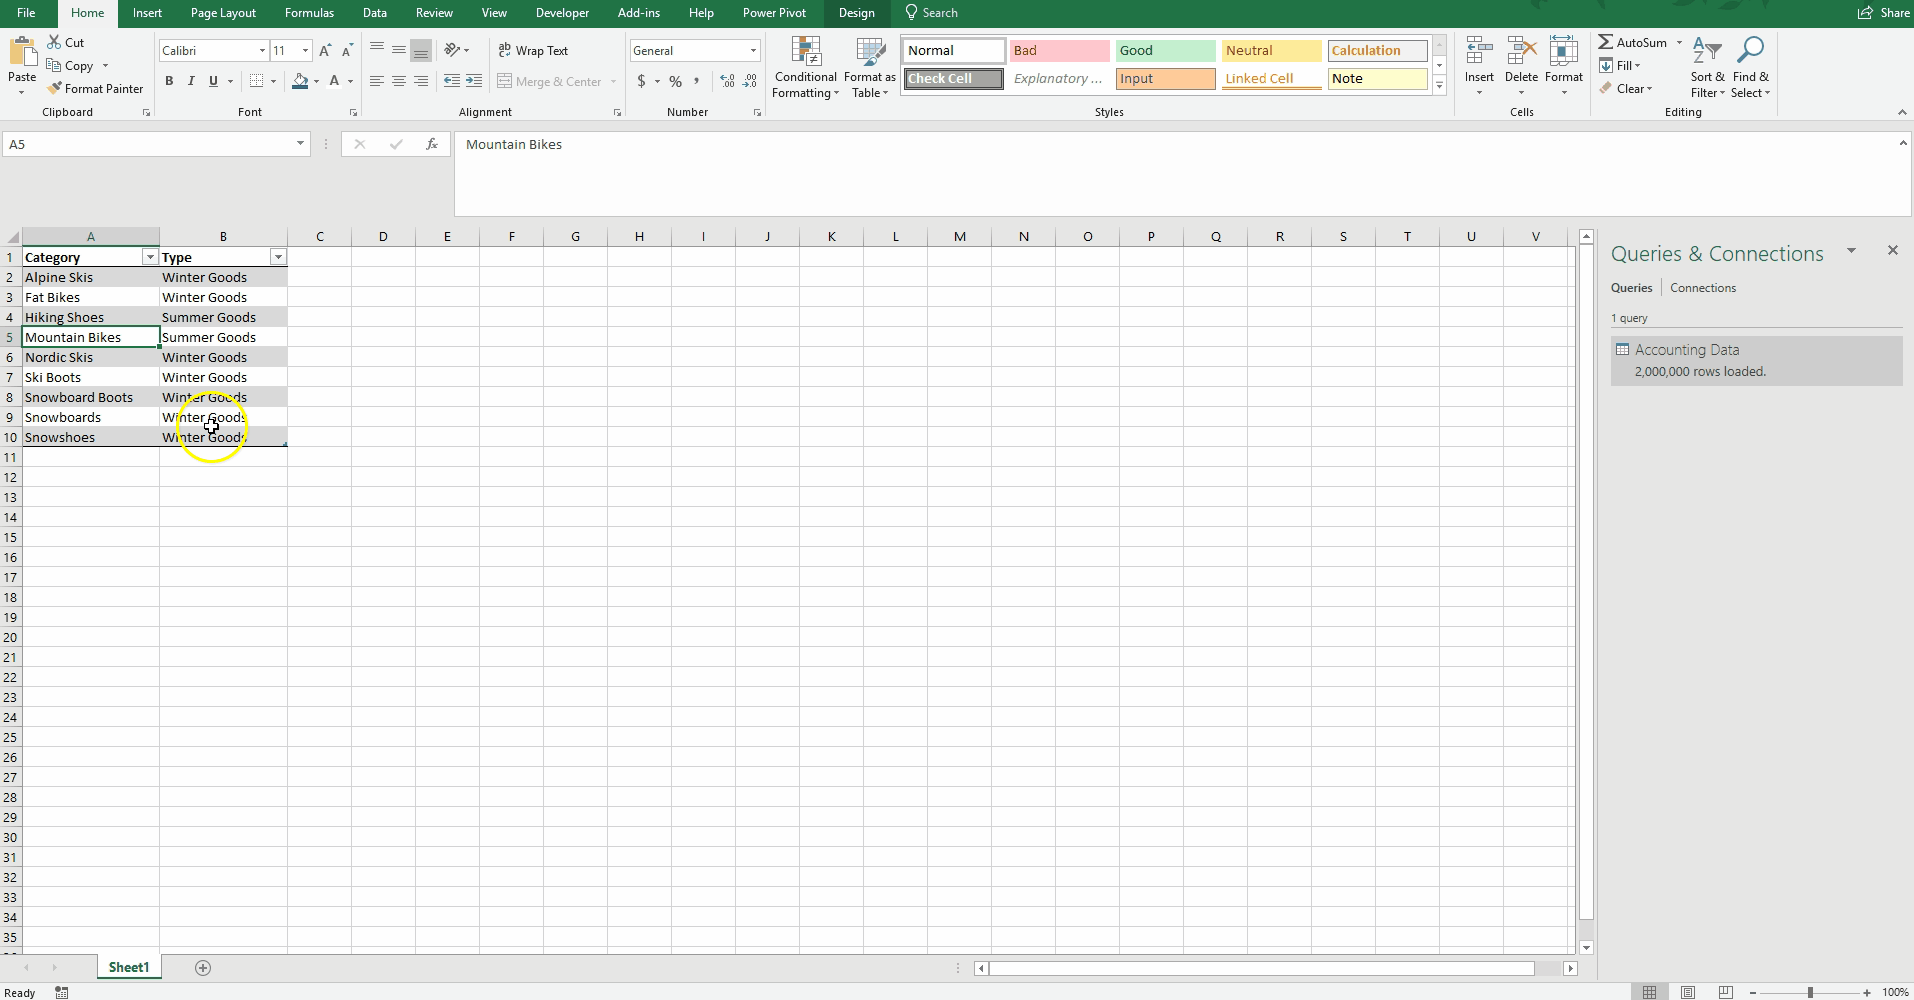Open the Find & Select tool

pos(1750,68)
